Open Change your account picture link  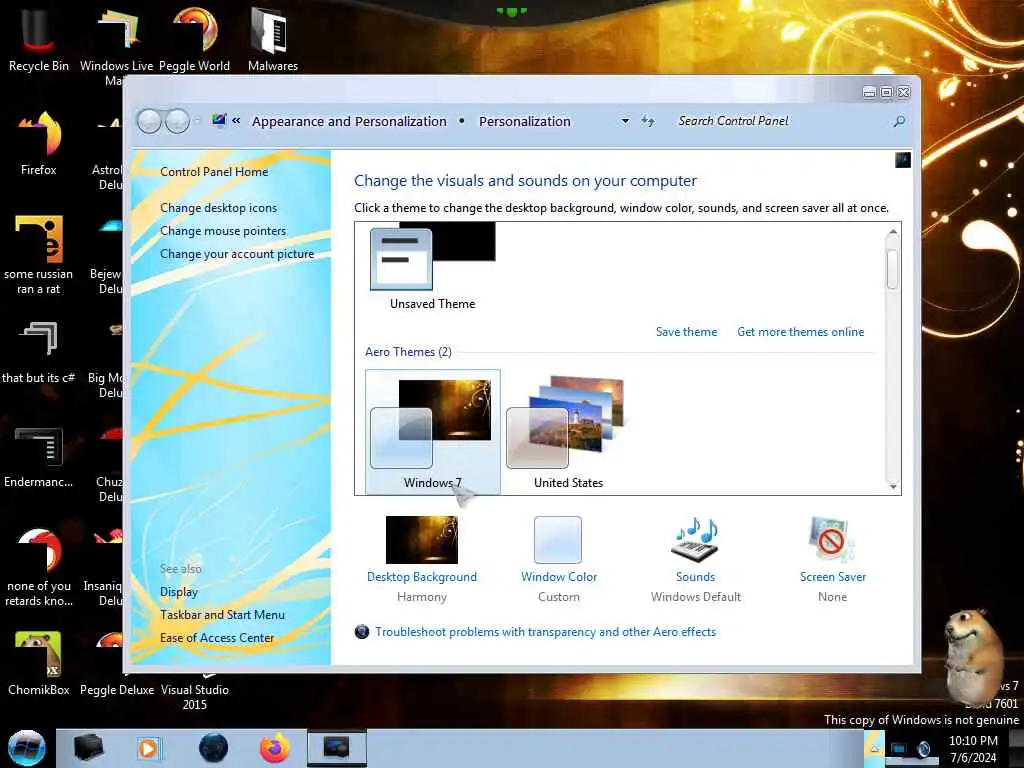tap(237, 254)
